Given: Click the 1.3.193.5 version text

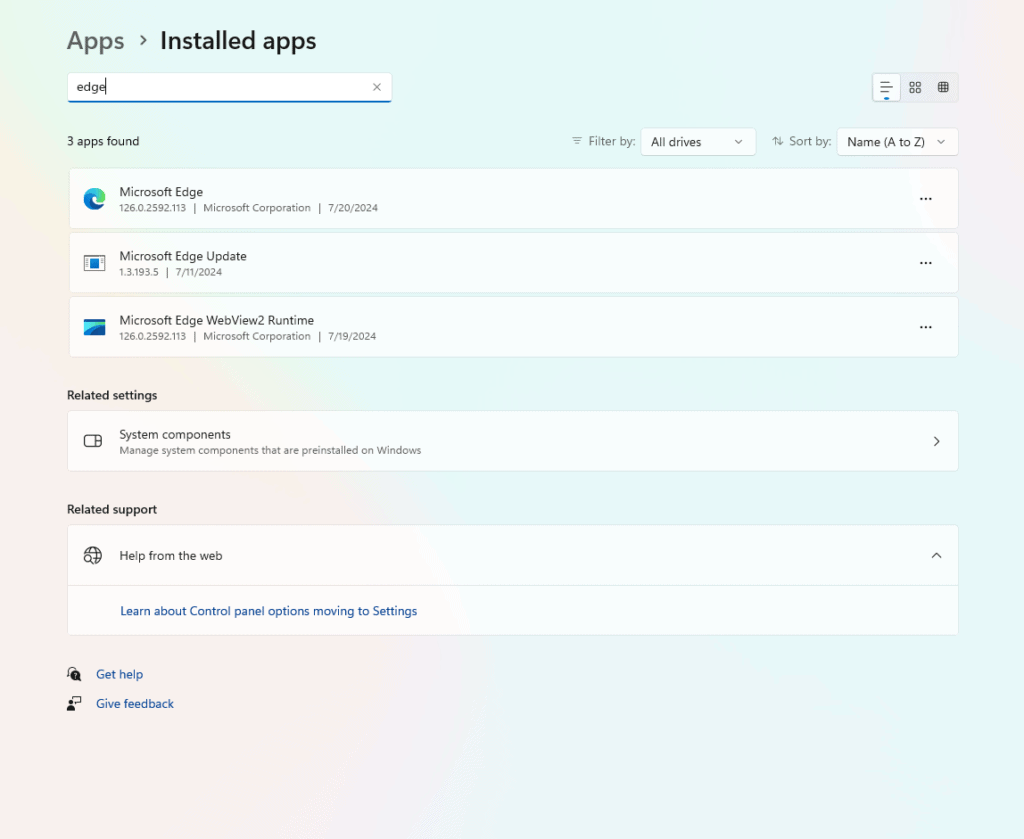Looking at the screenshot, I should (138, 272).
